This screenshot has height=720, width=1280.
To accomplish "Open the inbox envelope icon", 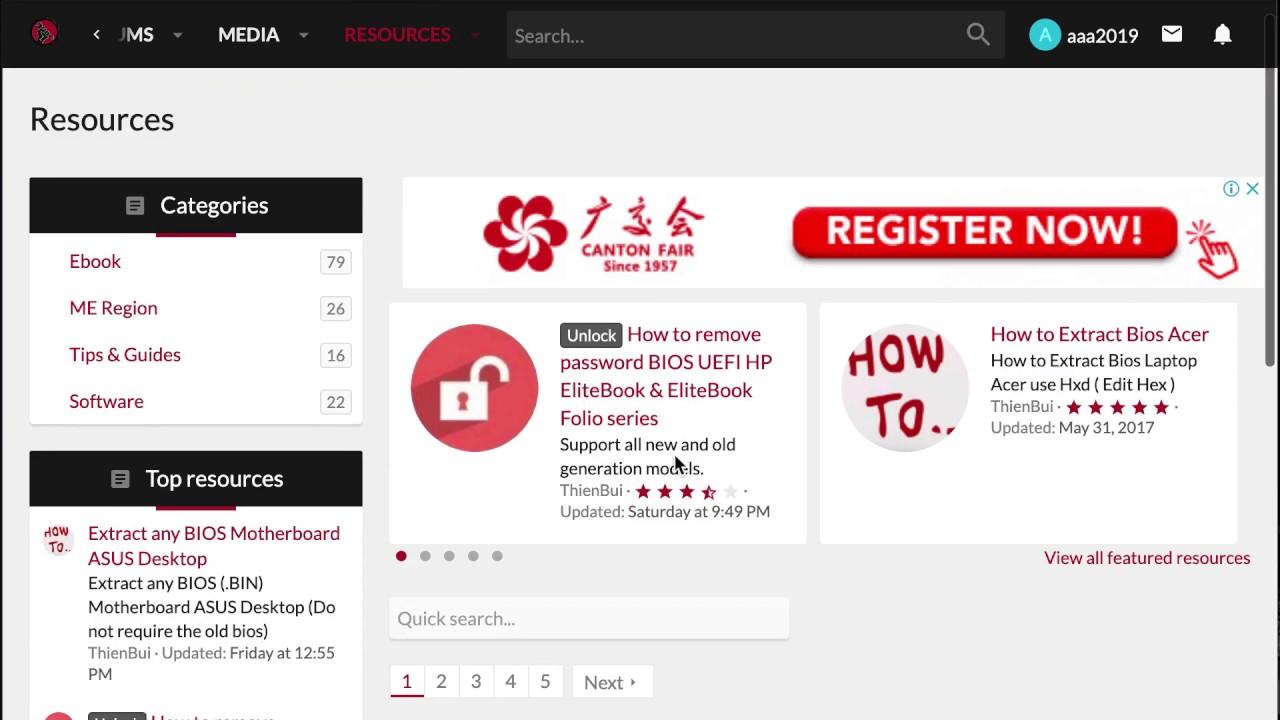I will [x=1172, y=34].
